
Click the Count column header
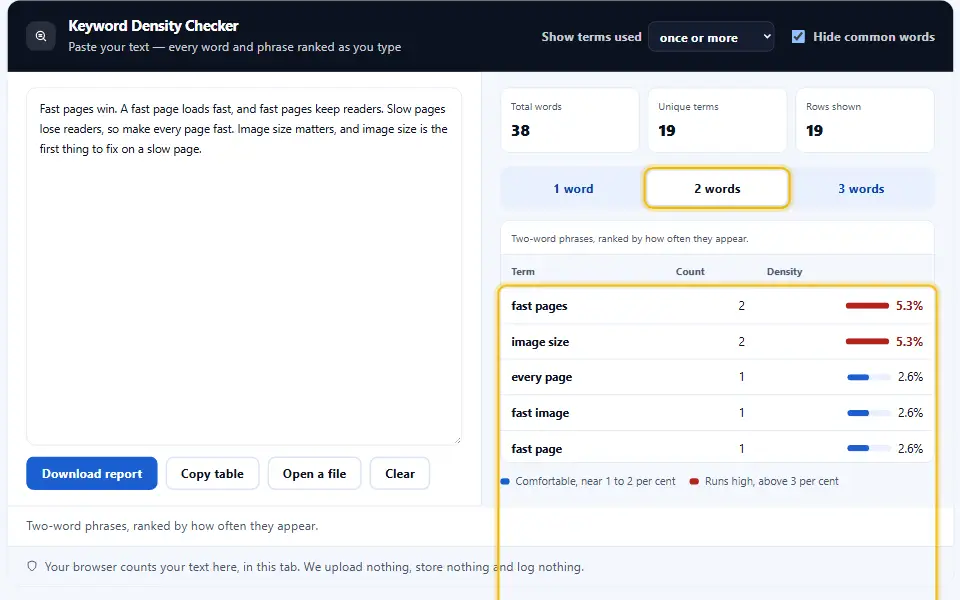pyautogui.click(x=690, y=271)
